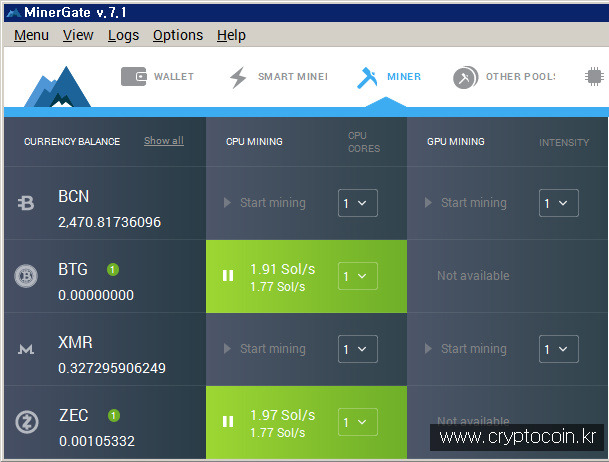
Task: Click BTG GPU Not available text
Action: point(473,276)
